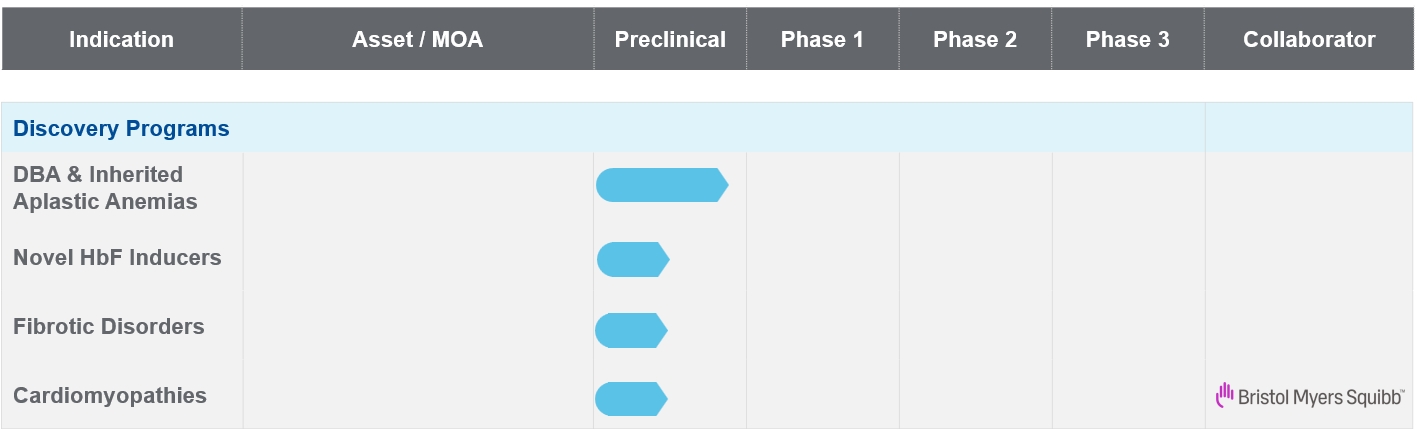
Task: Select the Cardiomyopathies indication label
Action: (x=110, y=396)
